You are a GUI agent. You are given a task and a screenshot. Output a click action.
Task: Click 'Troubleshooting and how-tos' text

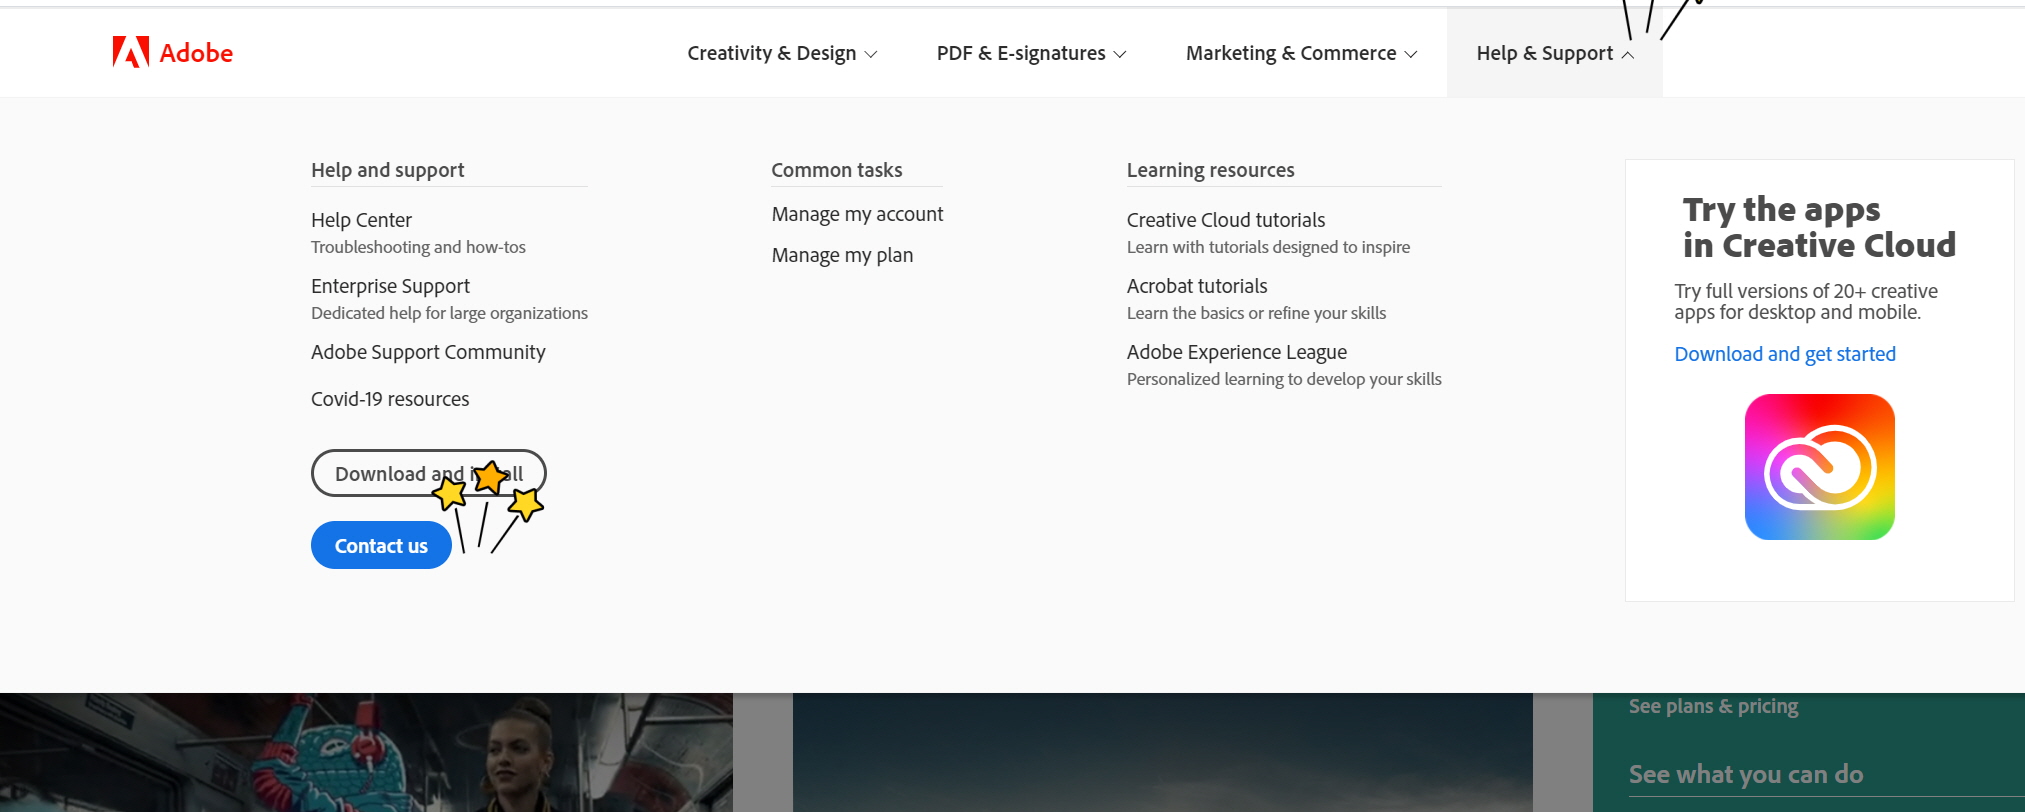(x=418, y=247)
